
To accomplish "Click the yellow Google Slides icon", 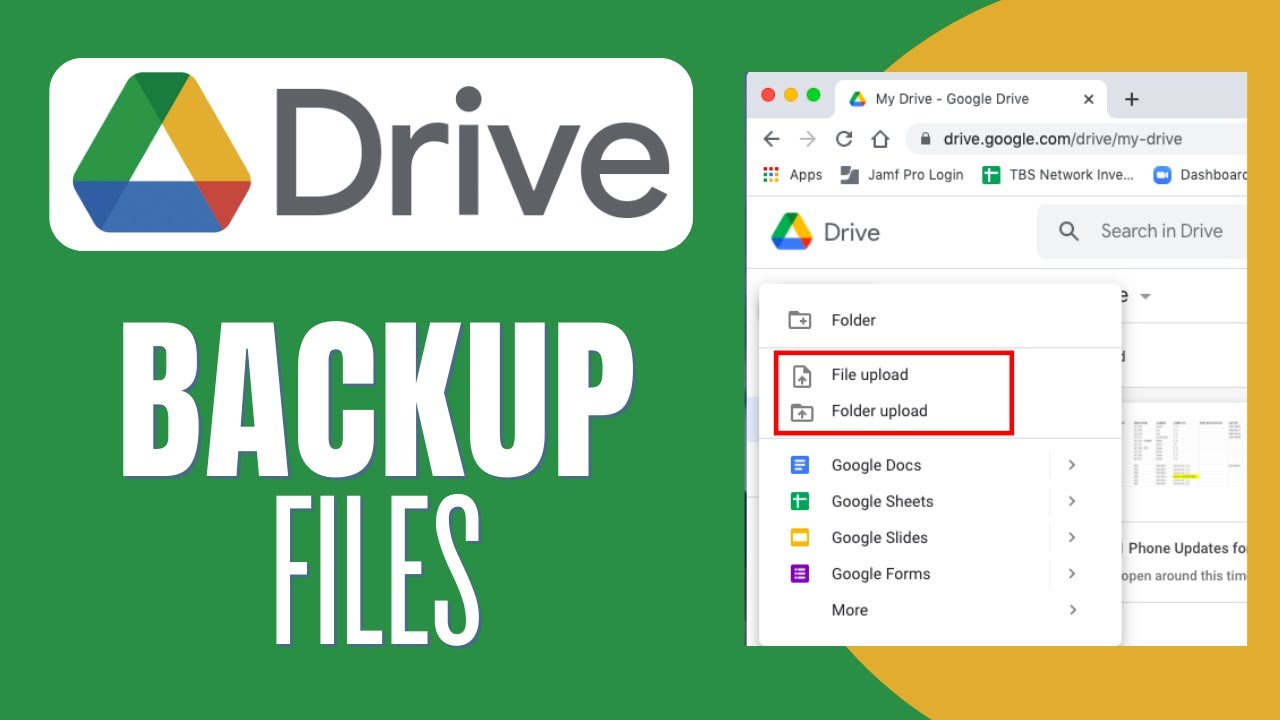I will click(800, 538).
